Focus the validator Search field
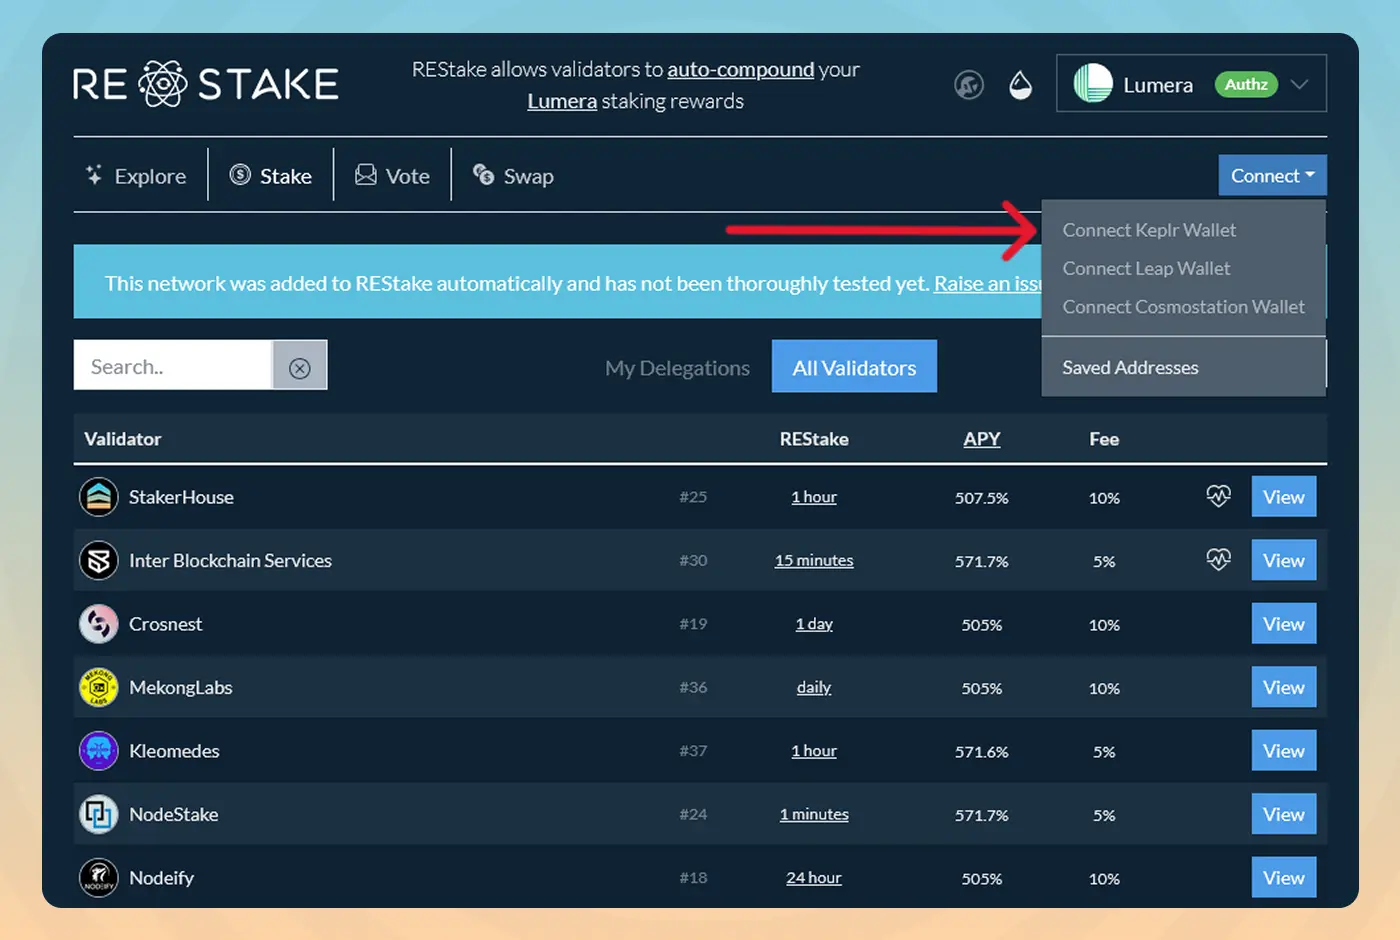The image size is (1400, 940). point(172,366)
